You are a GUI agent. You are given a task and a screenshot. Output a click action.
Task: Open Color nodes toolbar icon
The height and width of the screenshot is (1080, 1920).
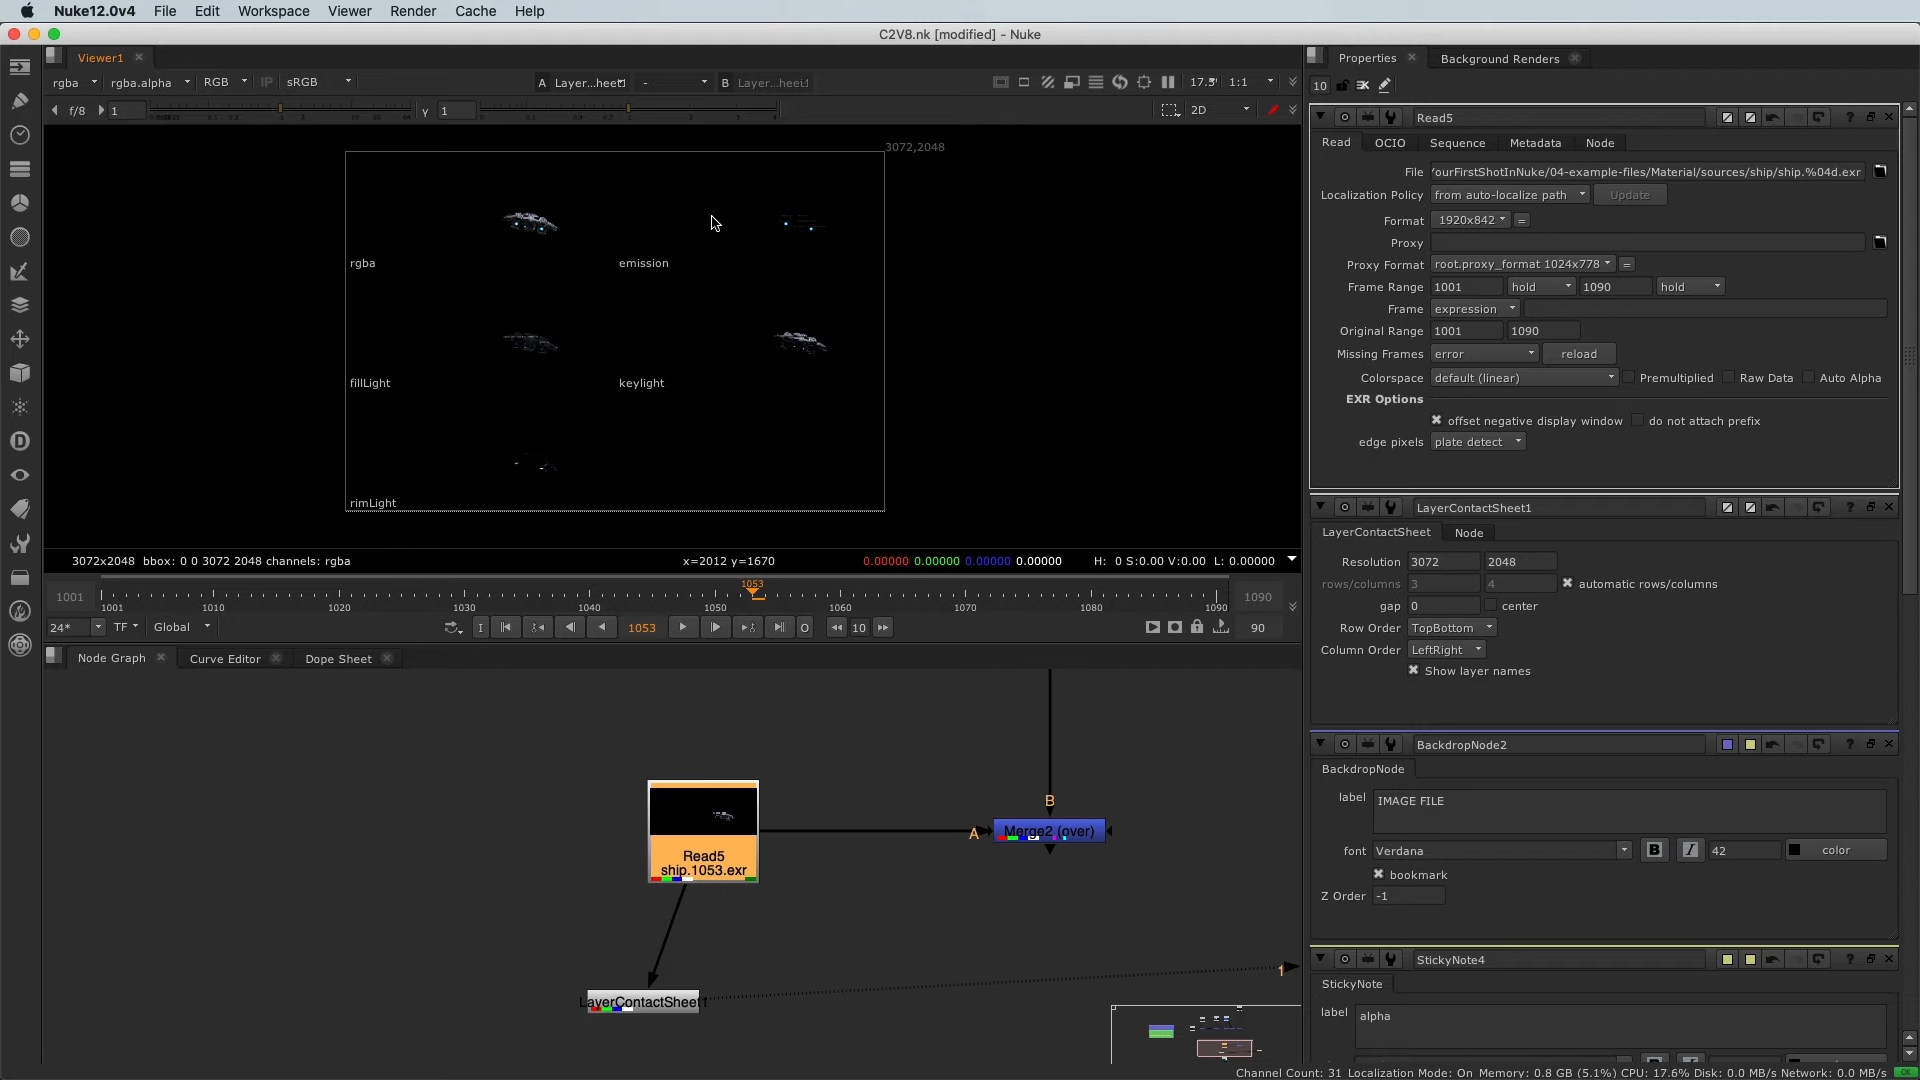click(x=19, y=203)
